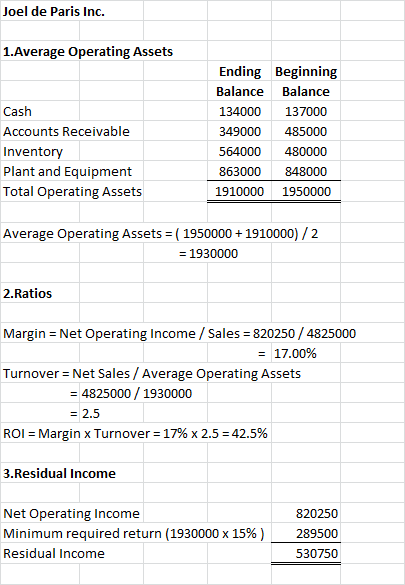Select the 'Beginning' column header cell
405x585 pixels.
[306, 71]
